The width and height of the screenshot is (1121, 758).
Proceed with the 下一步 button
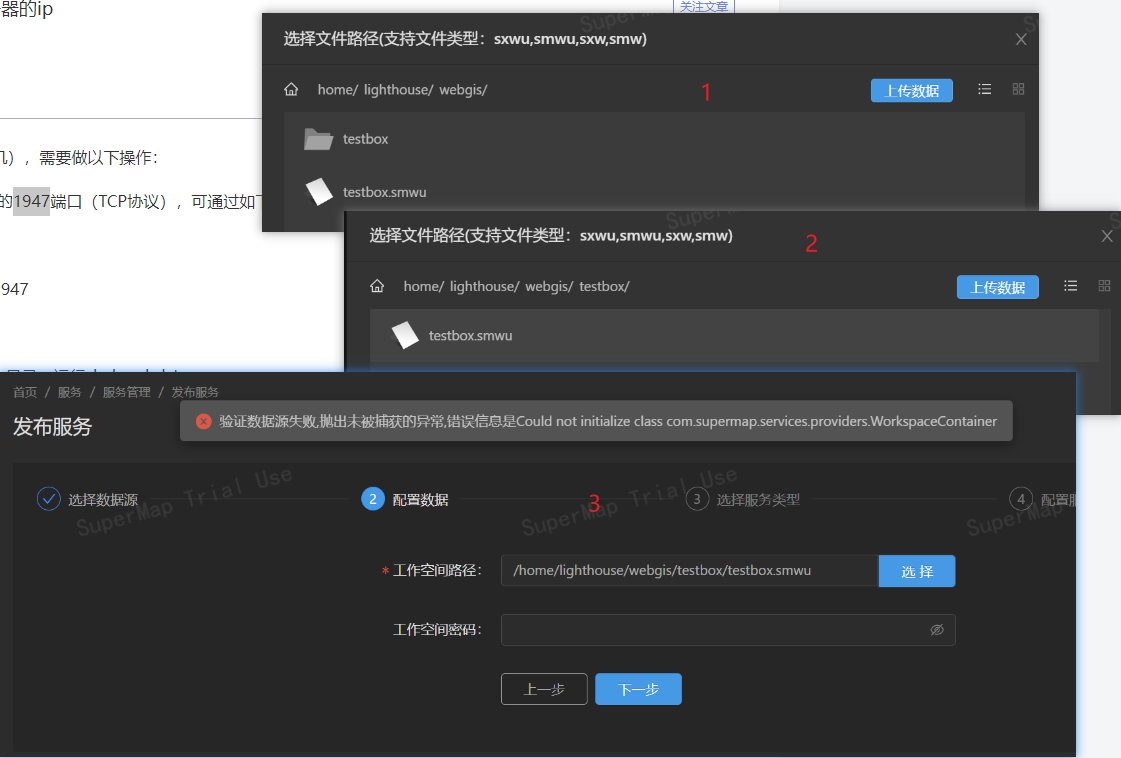(638, 689)
